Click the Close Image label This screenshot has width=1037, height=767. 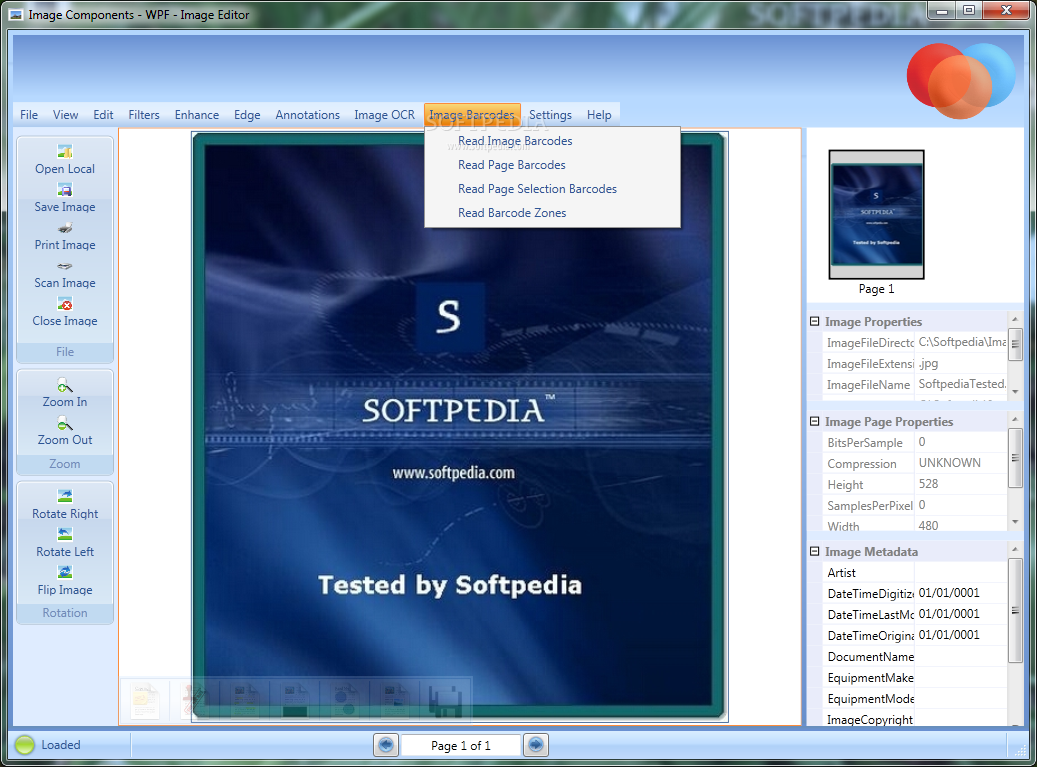pyautogui.click(x=65, y=321)
